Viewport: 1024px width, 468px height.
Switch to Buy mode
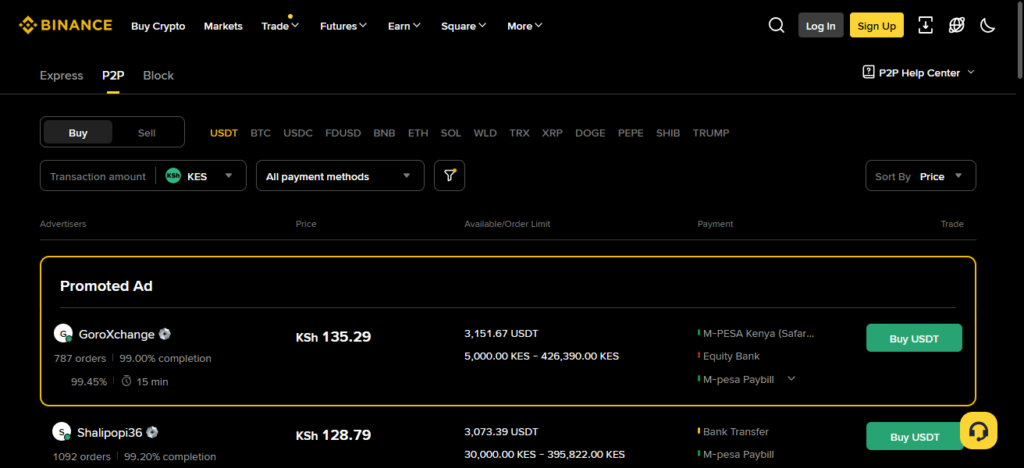pos(78,133)
